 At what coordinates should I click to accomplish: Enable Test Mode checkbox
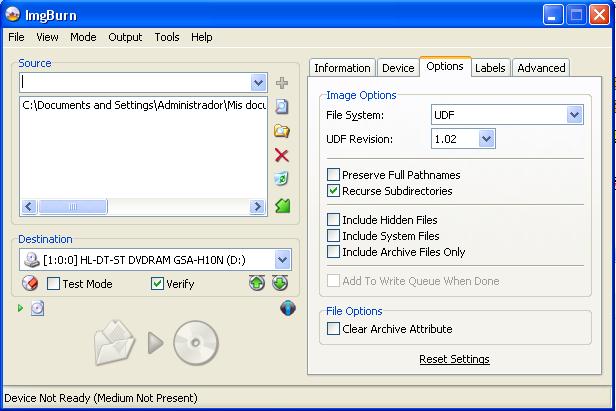tap(53, 284)
